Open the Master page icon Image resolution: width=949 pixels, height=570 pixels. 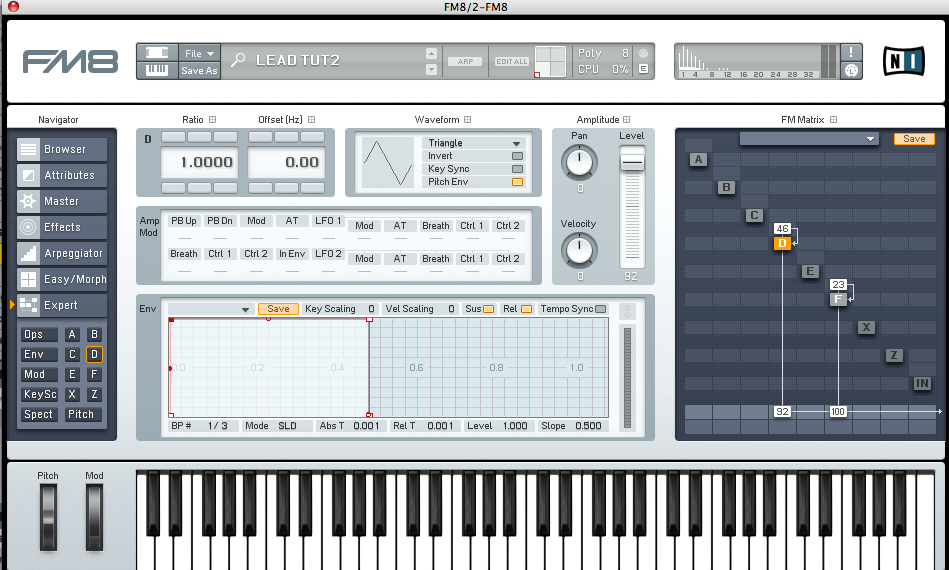[x=28, y=201]
